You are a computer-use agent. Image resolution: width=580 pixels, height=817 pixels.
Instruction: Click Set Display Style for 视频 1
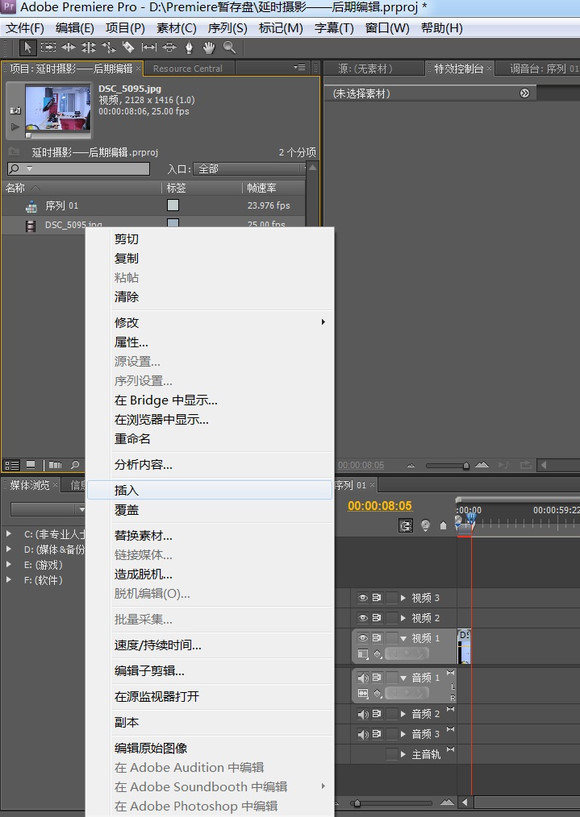(x=363, y=653)
